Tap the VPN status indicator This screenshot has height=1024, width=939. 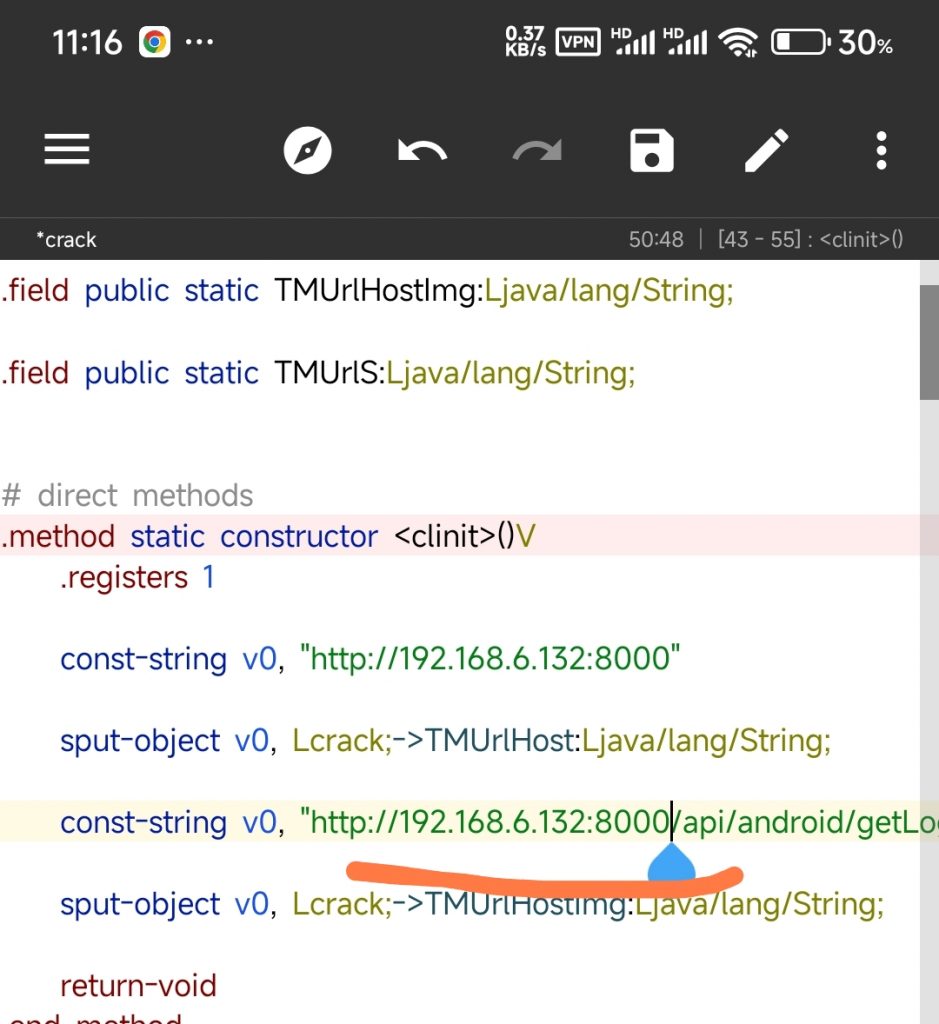click(577, 42)
